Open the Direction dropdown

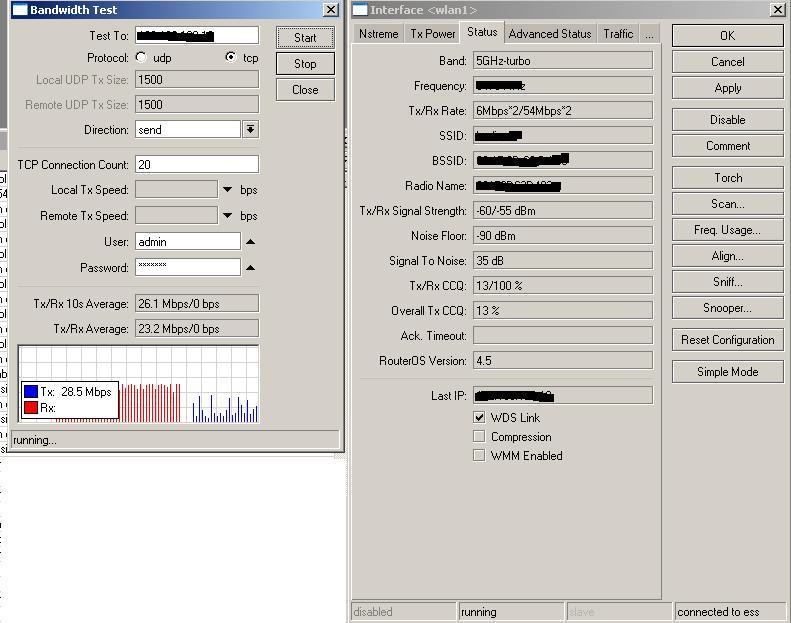(x=250, y=129)
